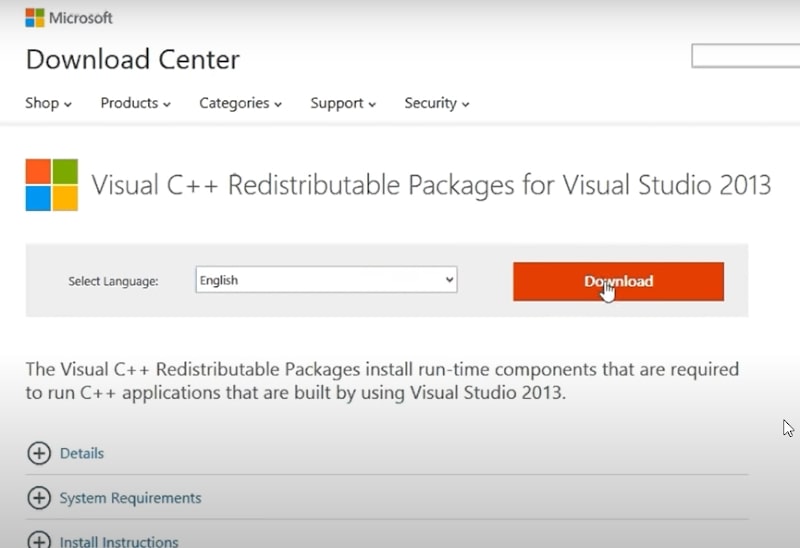800x548 pixels.
Task: Click the Security menu chevron arrow
Action: [x=465, y=105]
